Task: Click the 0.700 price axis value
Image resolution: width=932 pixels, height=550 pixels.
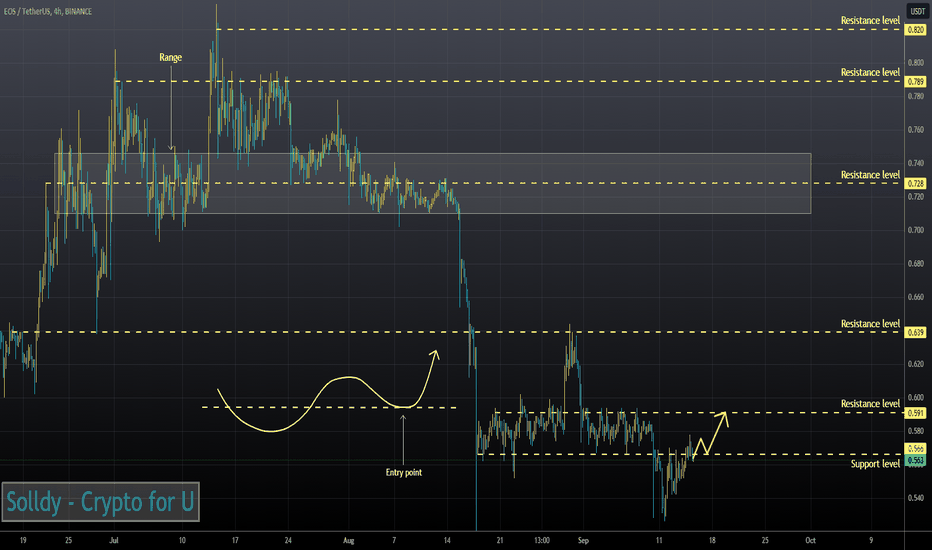Action: (x=916, y=230)
